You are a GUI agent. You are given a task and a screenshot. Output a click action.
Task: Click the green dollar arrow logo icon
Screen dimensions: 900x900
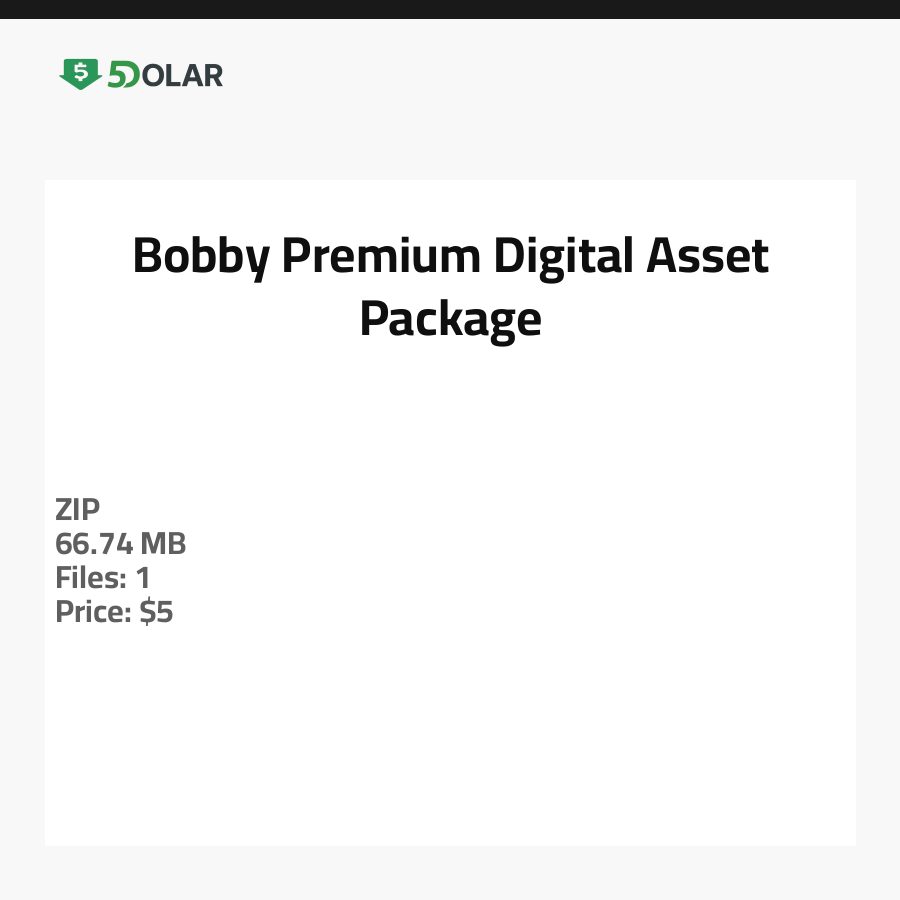point(80,74)
